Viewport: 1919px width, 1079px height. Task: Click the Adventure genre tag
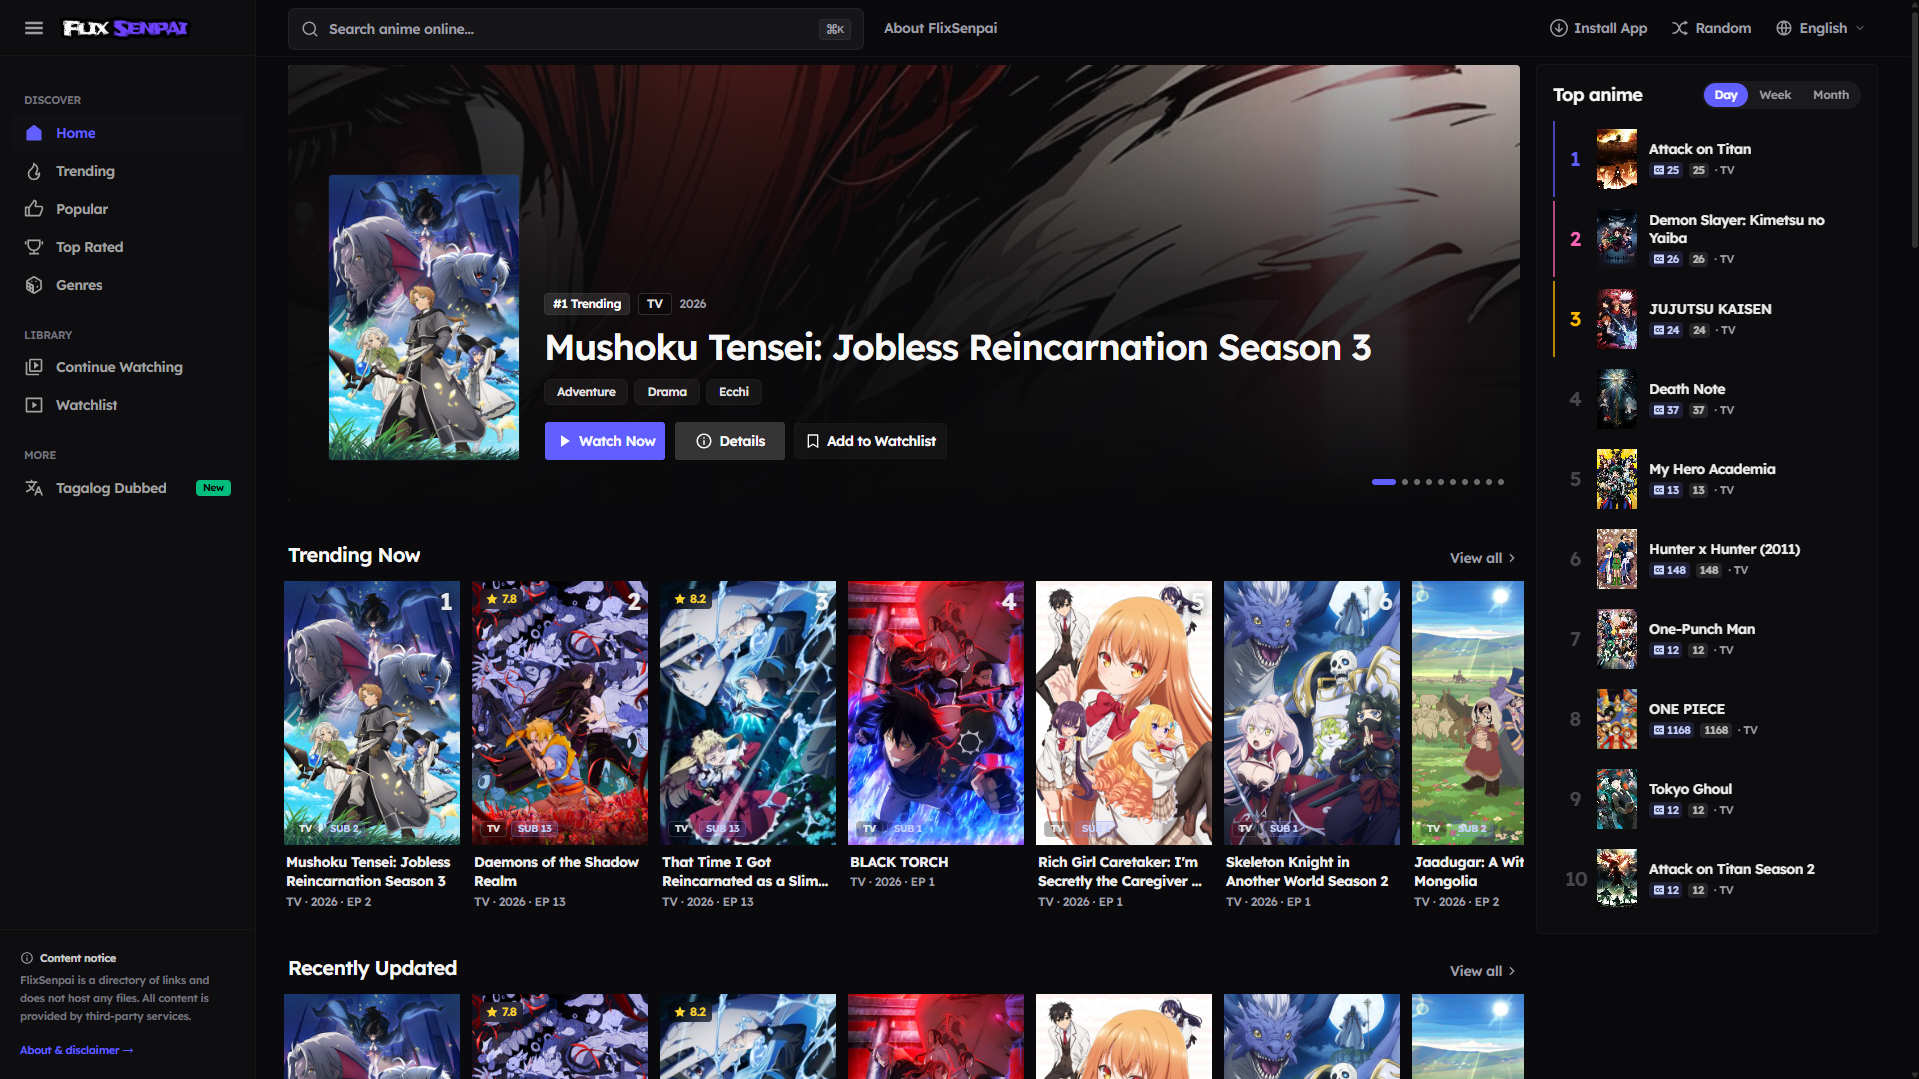click(586, 392)
